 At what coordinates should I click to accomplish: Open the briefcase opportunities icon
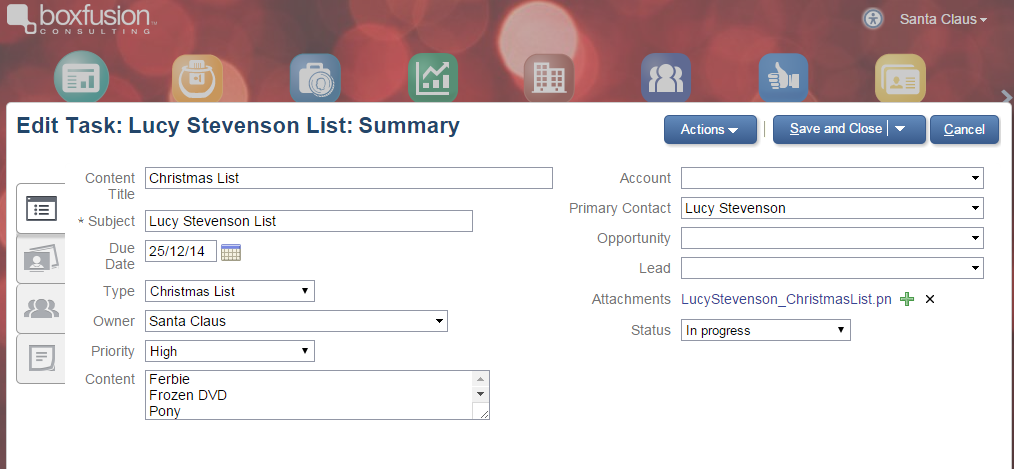click(315, 78)
